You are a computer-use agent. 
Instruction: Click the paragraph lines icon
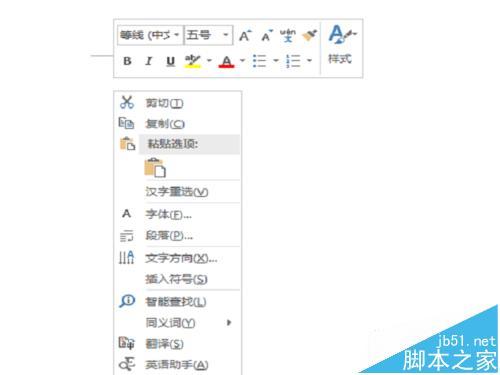[x=127, y=236]
